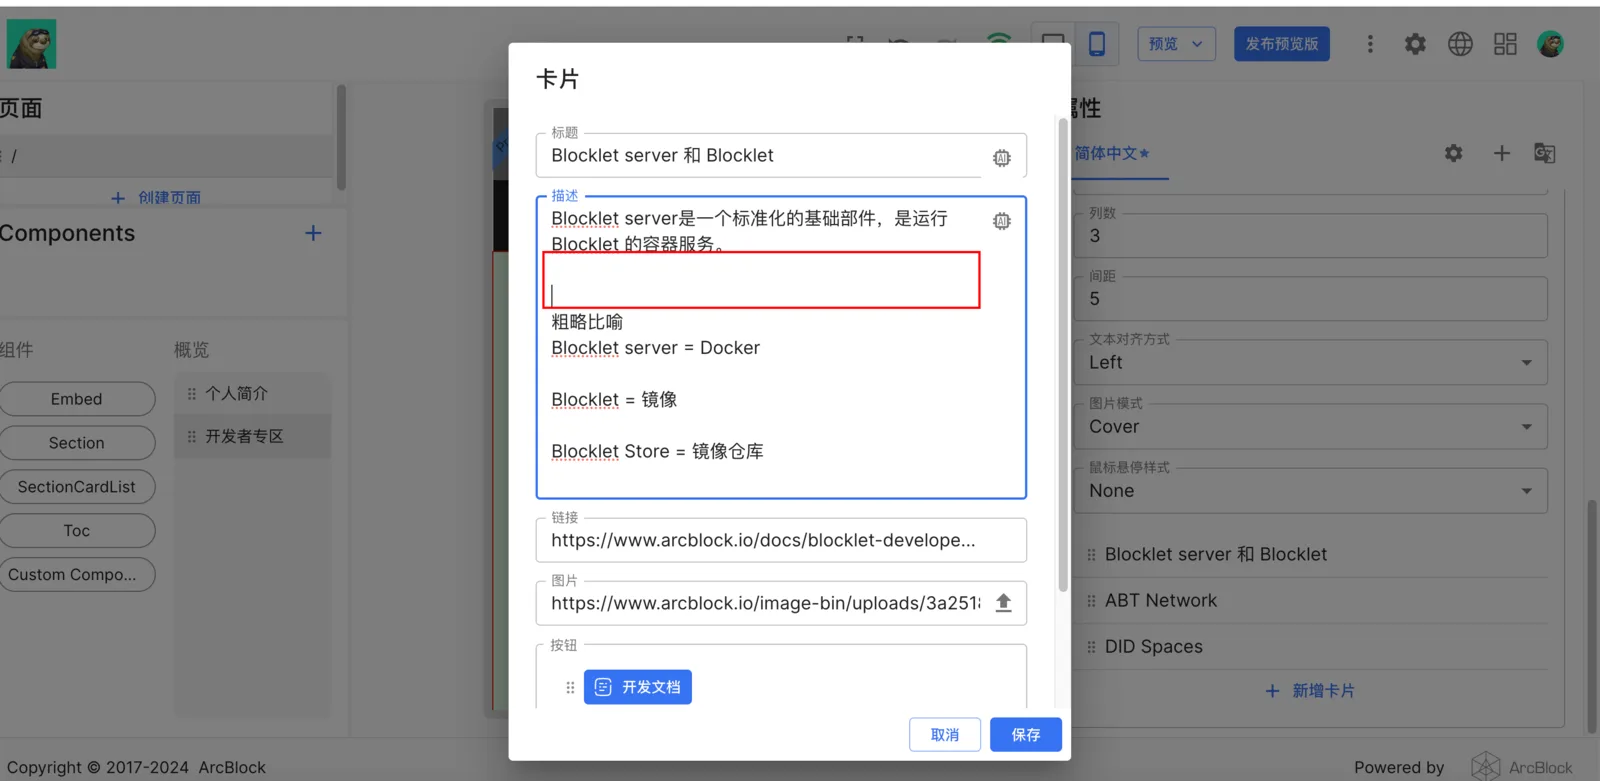Click the card dialog scrollbar
The image size is (1600, 781).
[x=1063, y=354]
